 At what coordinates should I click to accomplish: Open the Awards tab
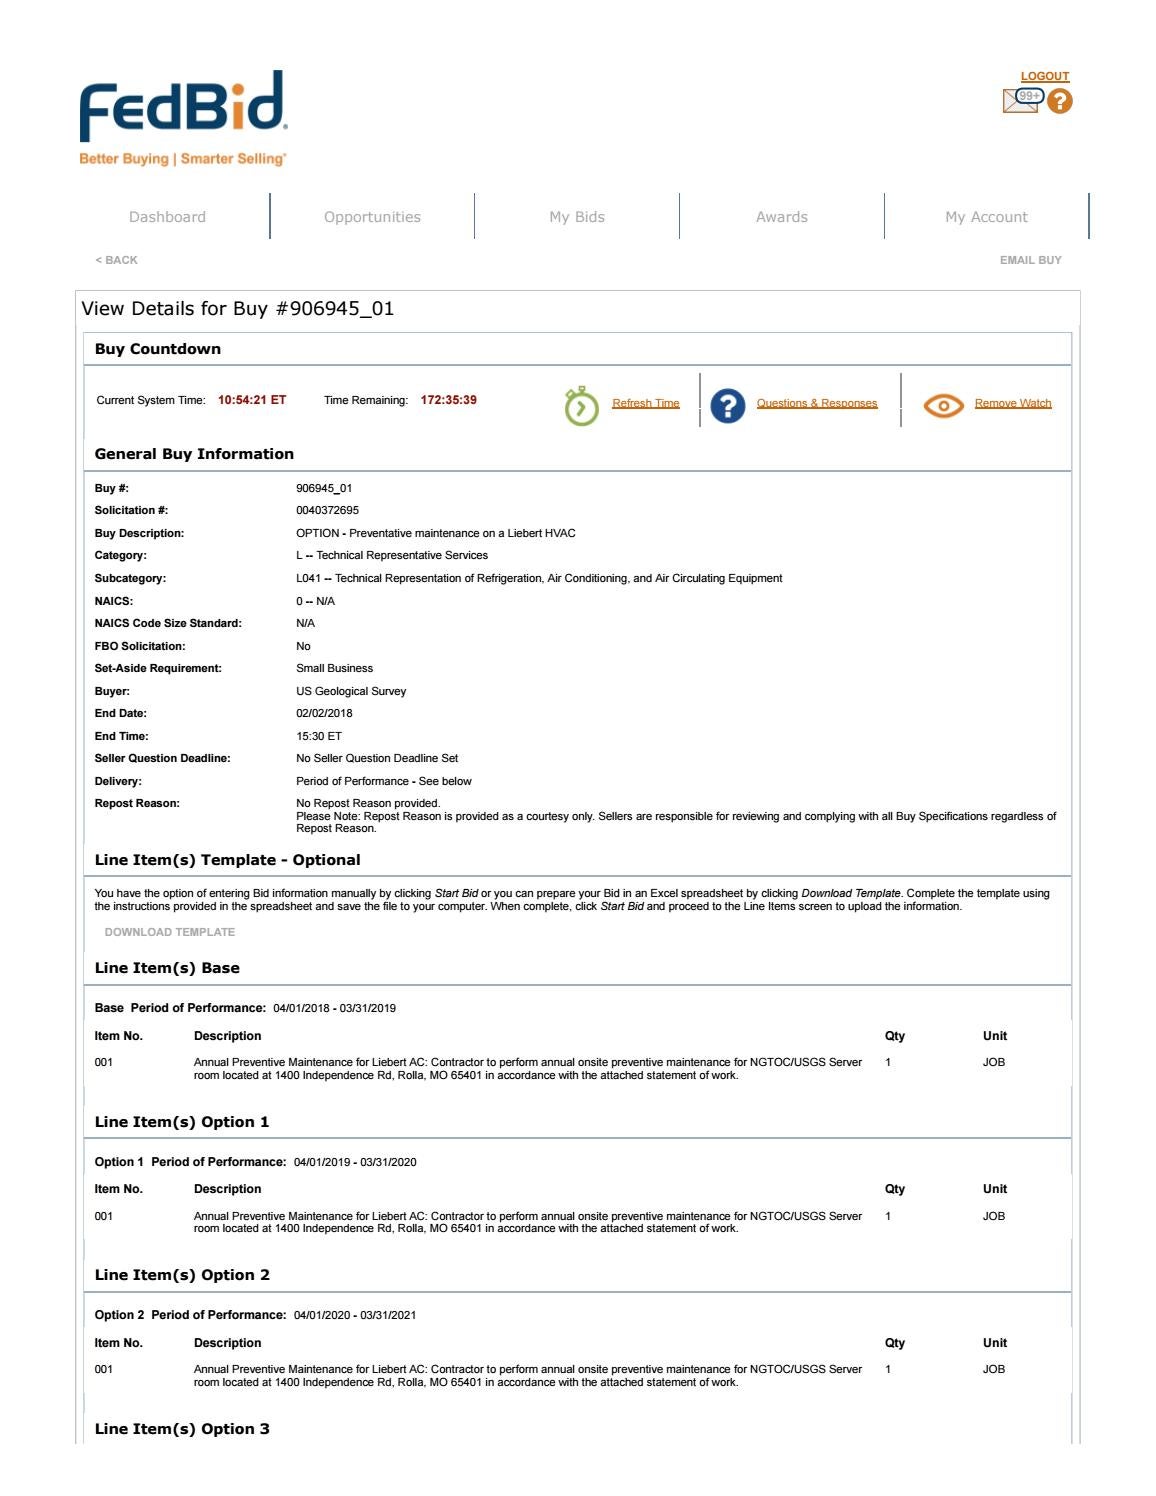click(781, 217)
